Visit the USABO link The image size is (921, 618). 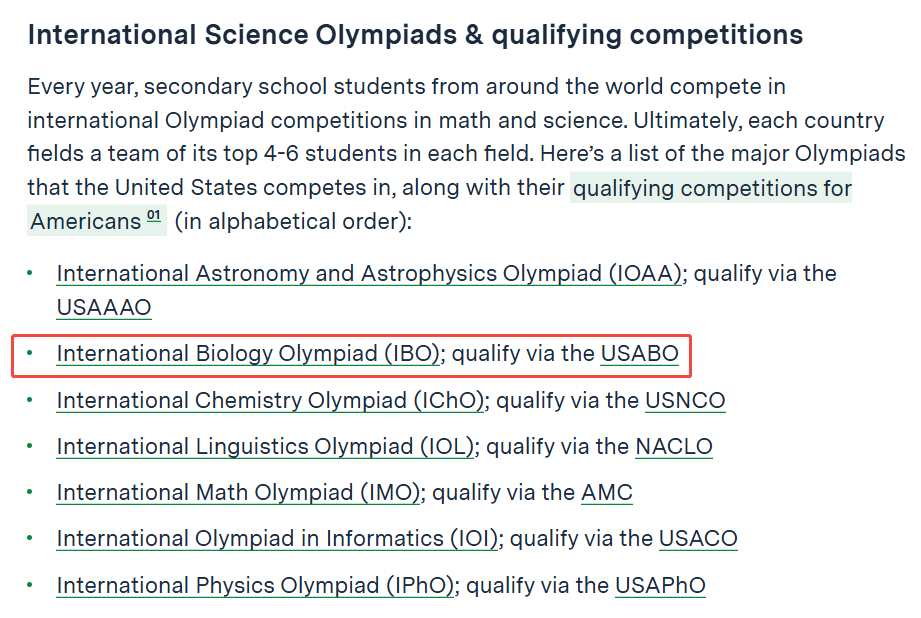coord(639,354)
